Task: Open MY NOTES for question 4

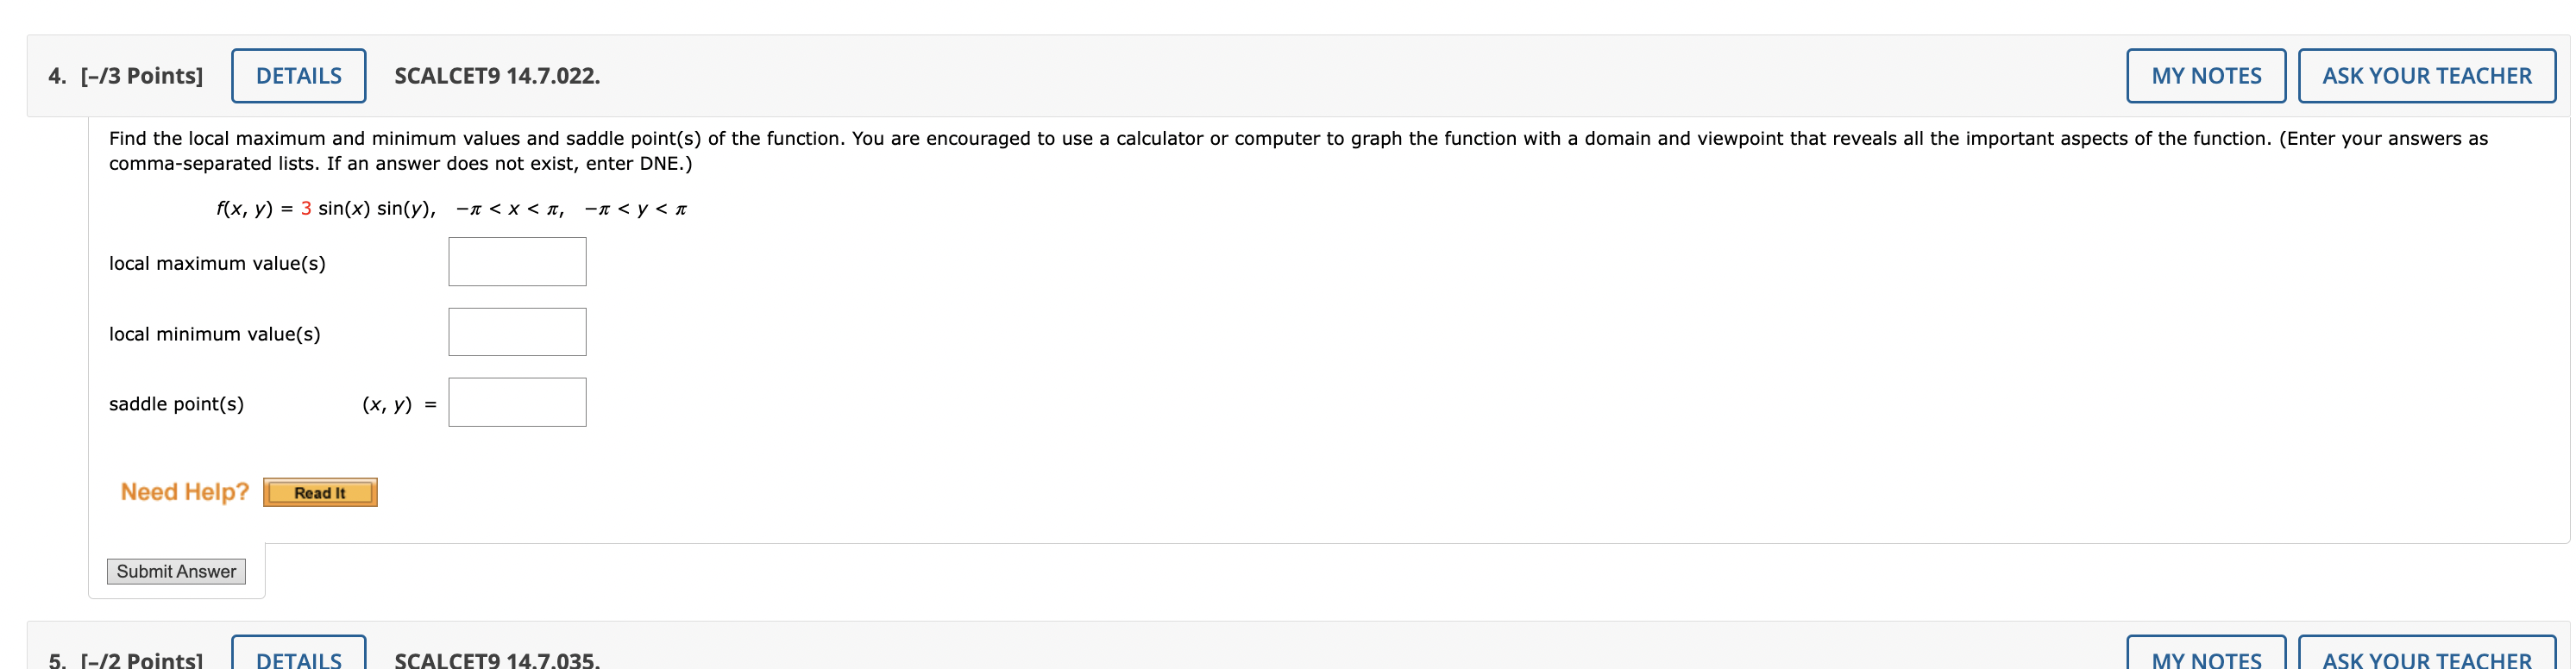Action: pyautogui.click(x=2205, y=75)
